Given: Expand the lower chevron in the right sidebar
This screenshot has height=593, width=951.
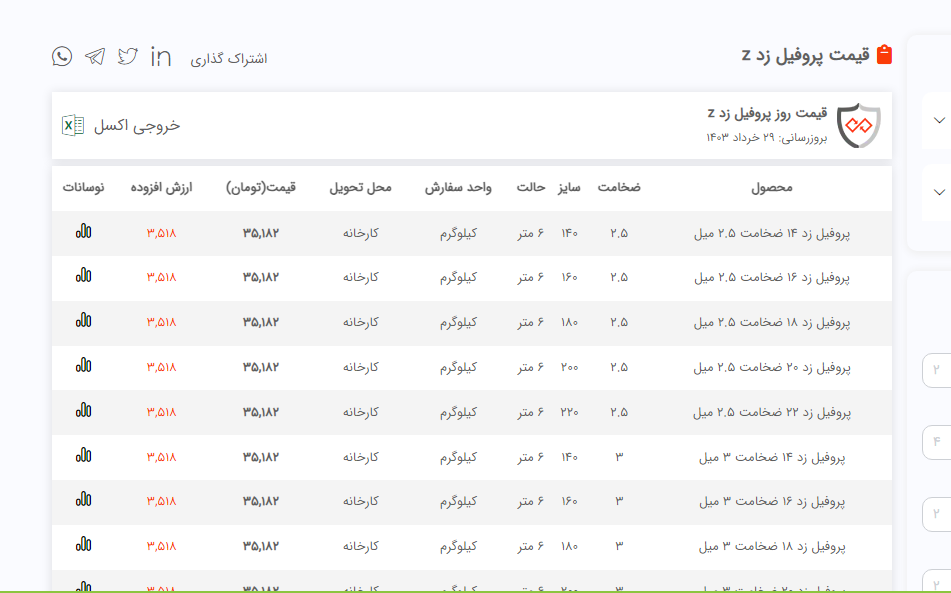Looking at the screenshot, I should 938,191.
